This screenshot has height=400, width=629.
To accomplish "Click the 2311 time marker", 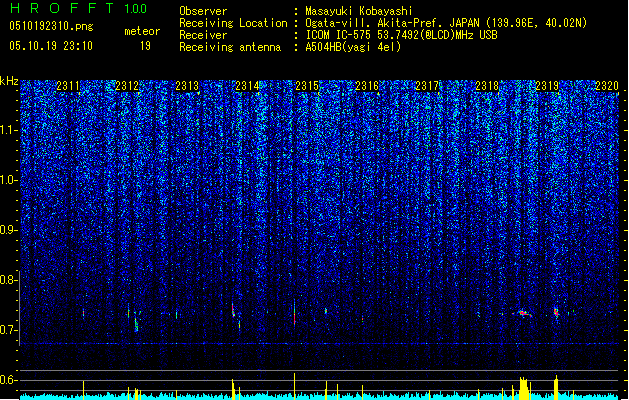I will 68,86.
